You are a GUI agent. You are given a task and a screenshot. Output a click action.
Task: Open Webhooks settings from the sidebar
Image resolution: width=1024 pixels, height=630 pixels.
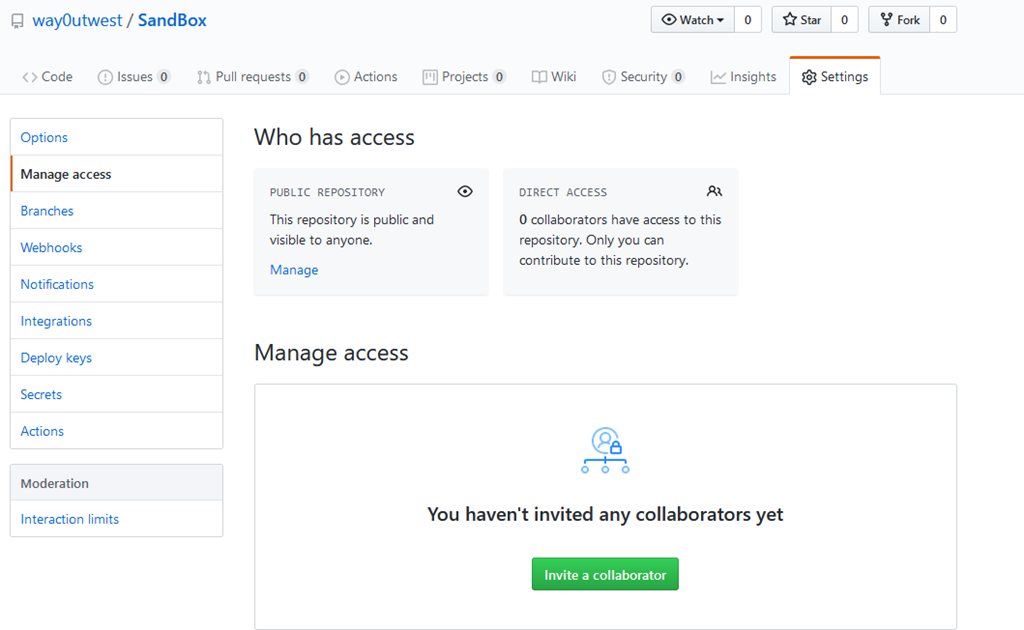pyautogui.click(x=51, y=248)
